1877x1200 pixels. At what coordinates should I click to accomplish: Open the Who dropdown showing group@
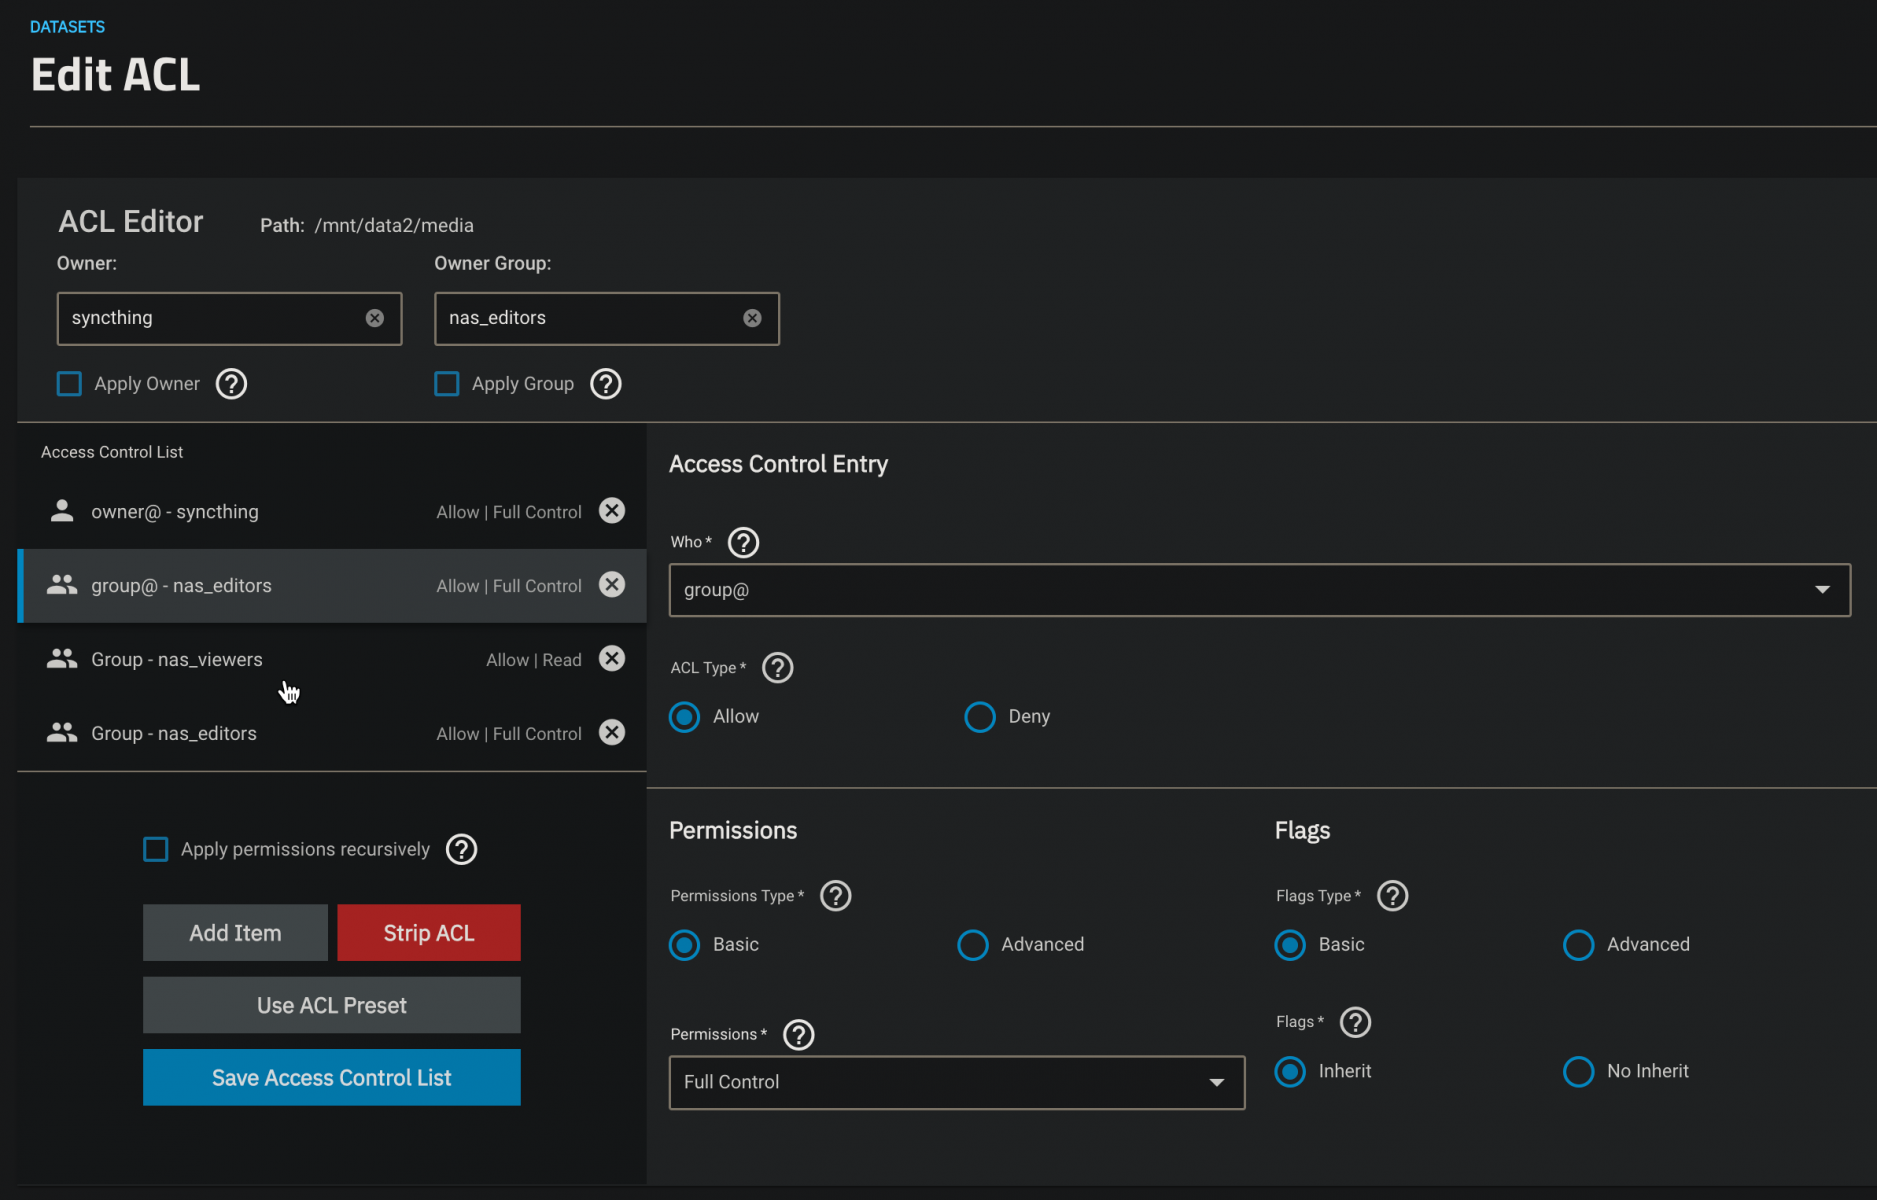point(1259,590)
